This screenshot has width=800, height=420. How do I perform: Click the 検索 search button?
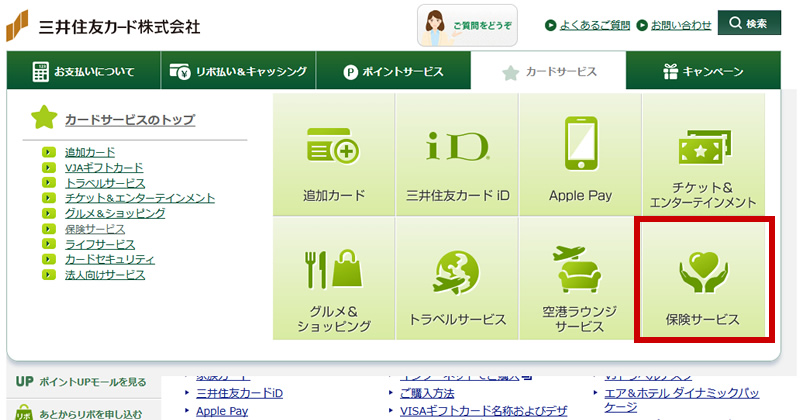[749, 23]
